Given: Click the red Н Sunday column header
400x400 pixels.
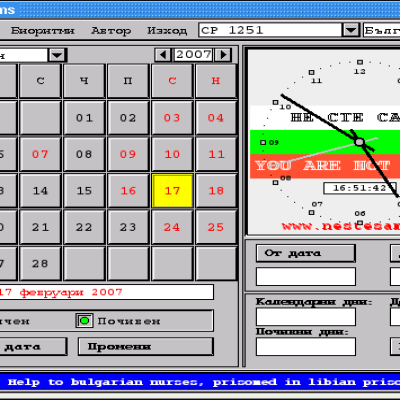Looking at the screenshot, I should 216,81.
